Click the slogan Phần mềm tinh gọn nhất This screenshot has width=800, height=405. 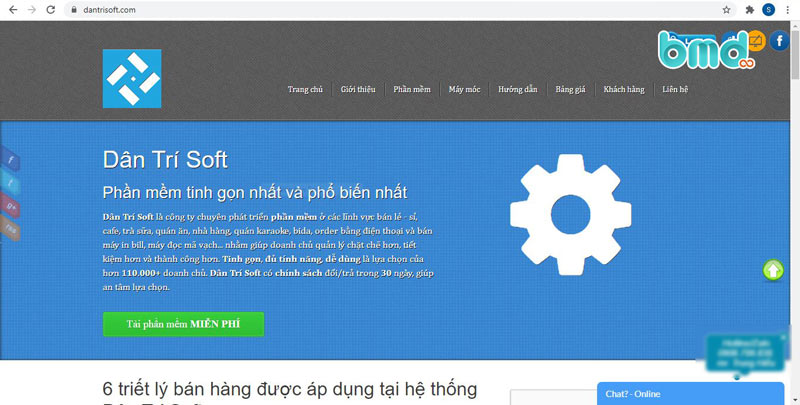pos(255,192)
